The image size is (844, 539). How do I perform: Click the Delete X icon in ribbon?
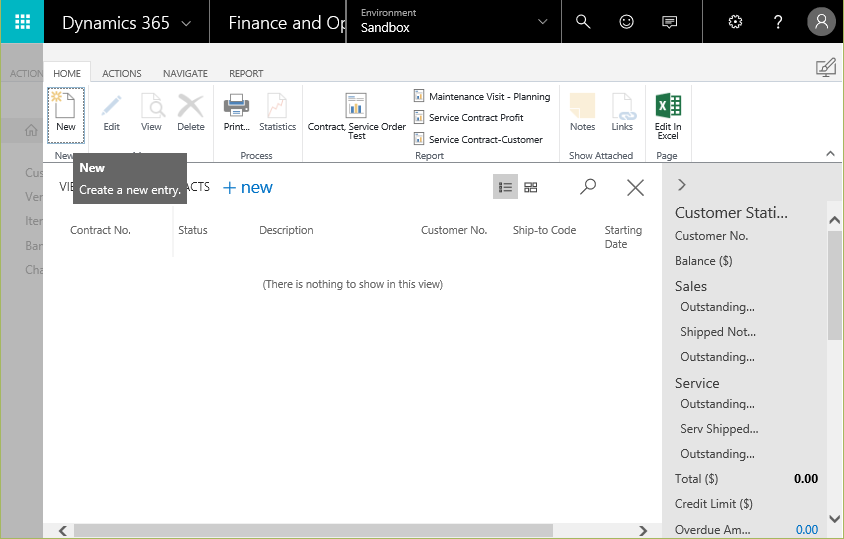pos(191,113)
